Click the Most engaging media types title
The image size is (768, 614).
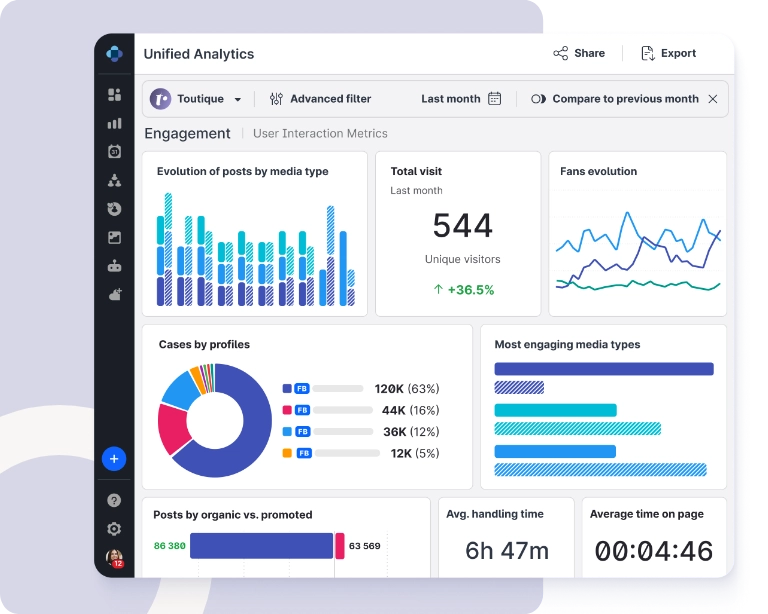(567, 345)
